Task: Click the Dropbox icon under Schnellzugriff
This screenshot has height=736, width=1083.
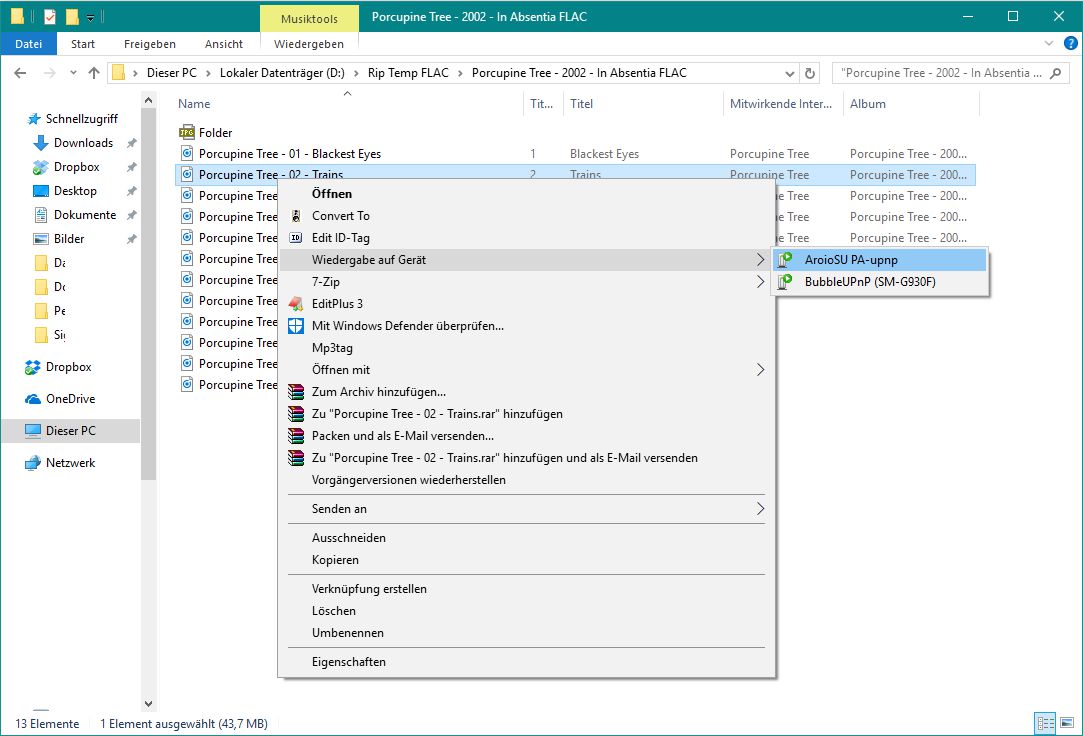Action: 41,167
